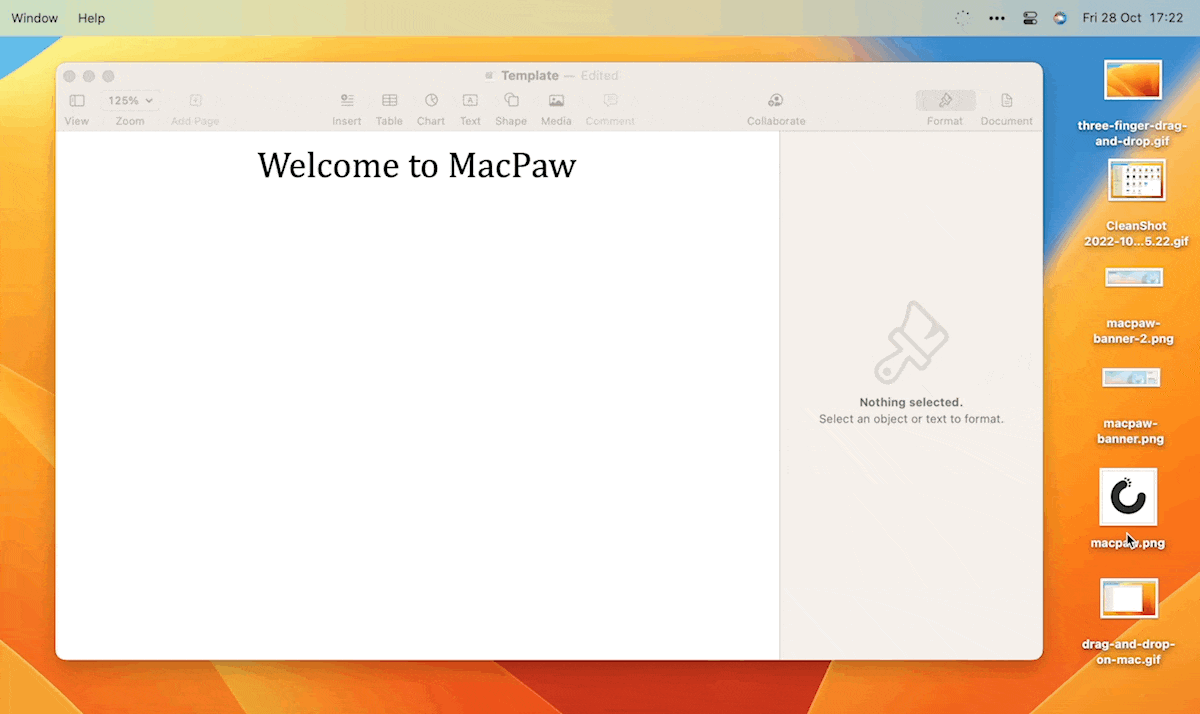
Task: Open the Help menu
Action: click(91, 18)
